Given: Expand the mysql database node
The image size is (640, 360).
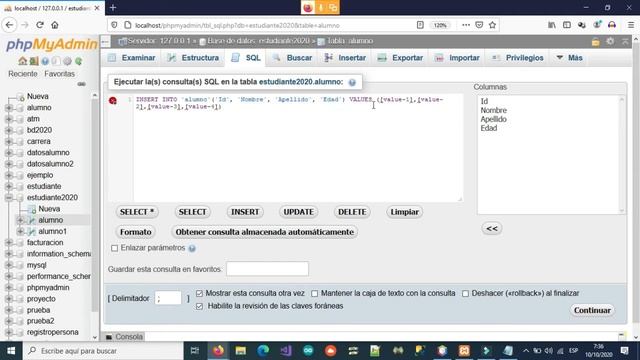Looking at the screenshot, I should pos(9,265).
